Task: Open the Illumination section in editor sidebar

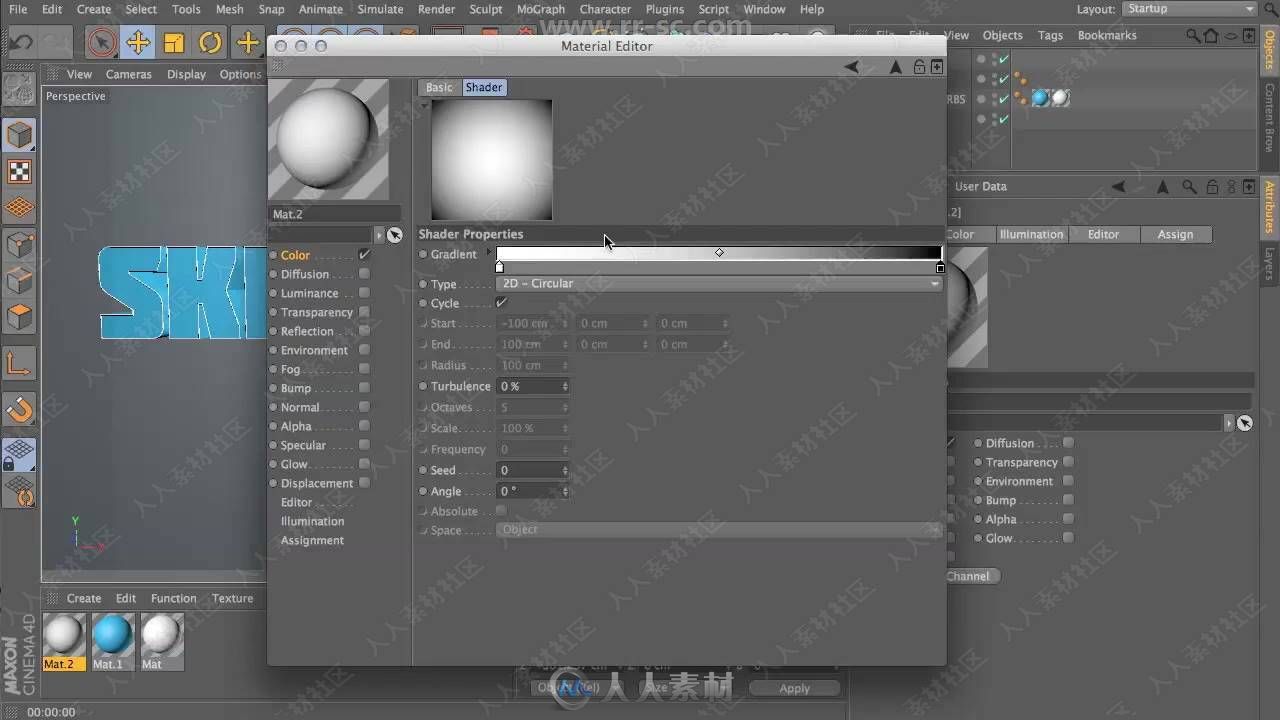Action: click(312, 521)
